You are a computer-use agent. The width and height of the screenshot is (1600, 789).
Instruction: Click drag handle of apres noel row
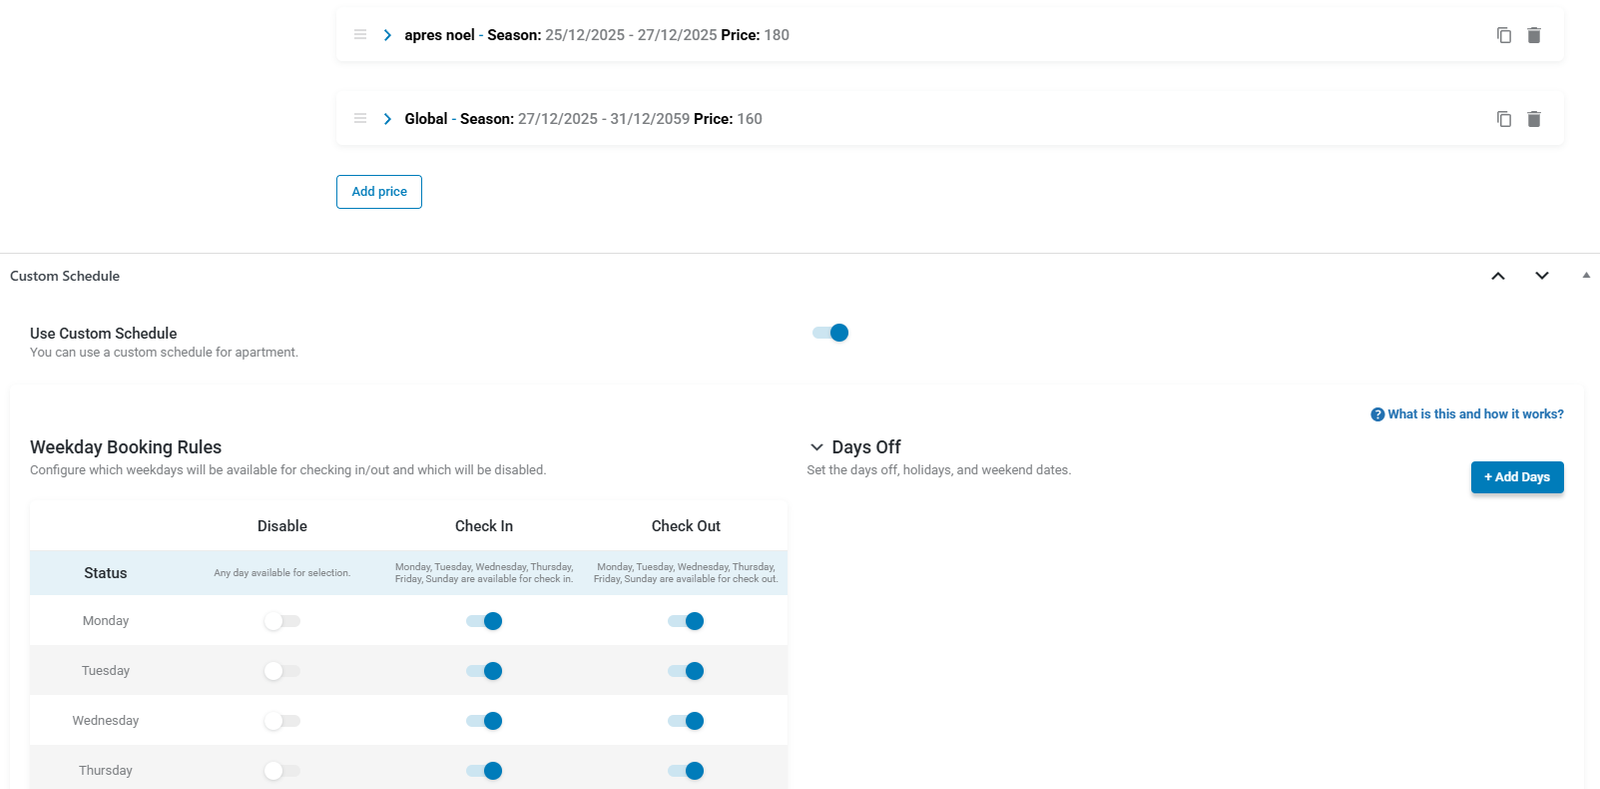[x=360, y=35]
